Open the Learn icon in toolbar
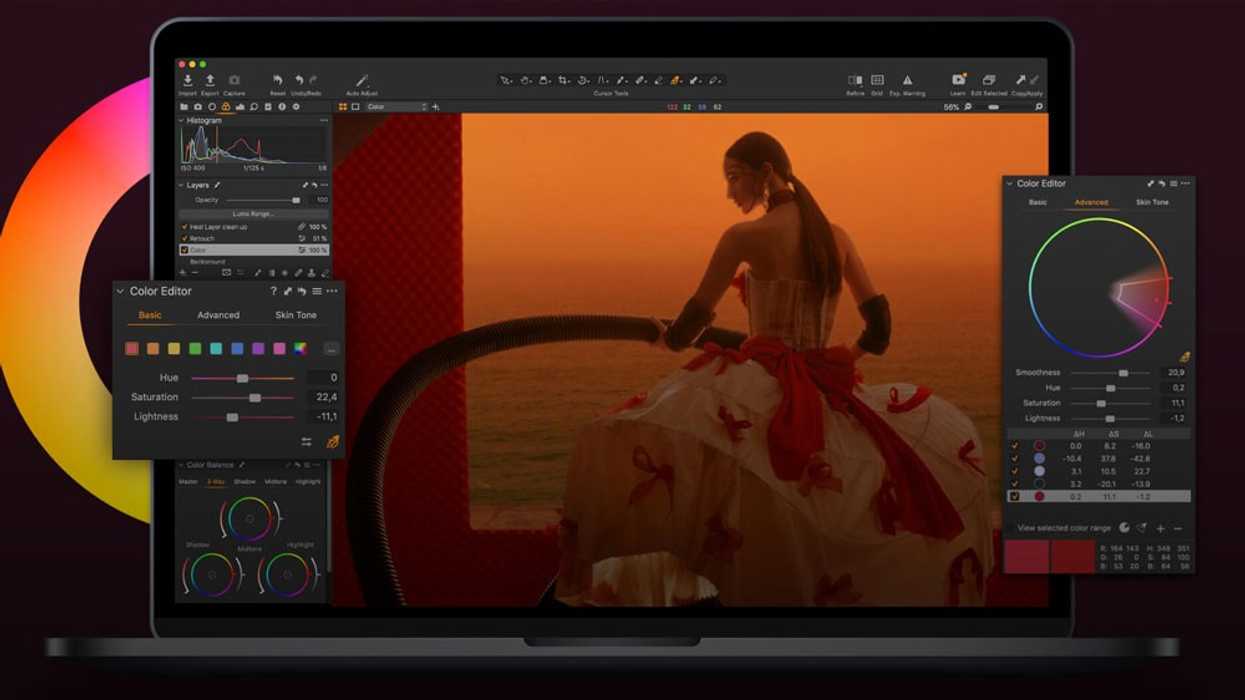 coord(958,80)
